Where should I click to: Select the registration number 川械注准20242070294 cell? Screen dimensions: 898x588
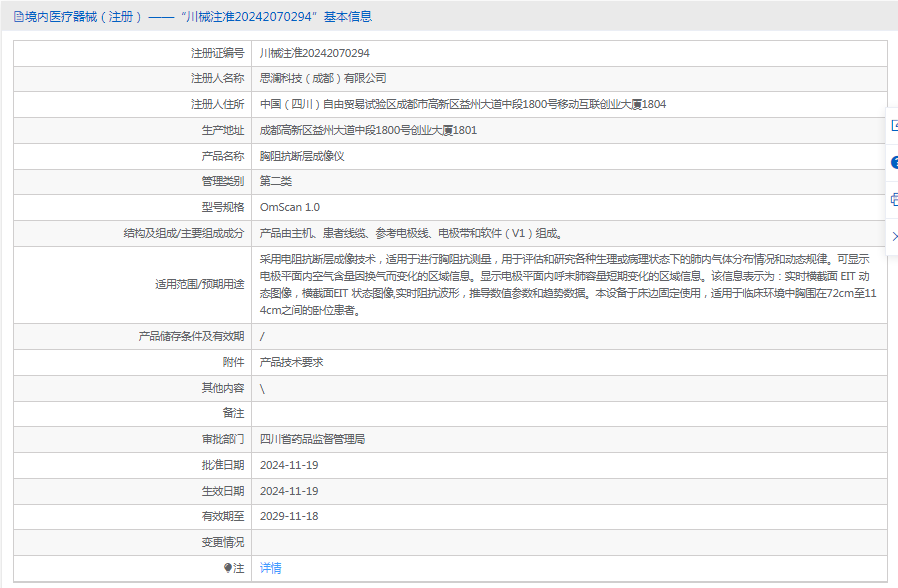pos(314,53)
